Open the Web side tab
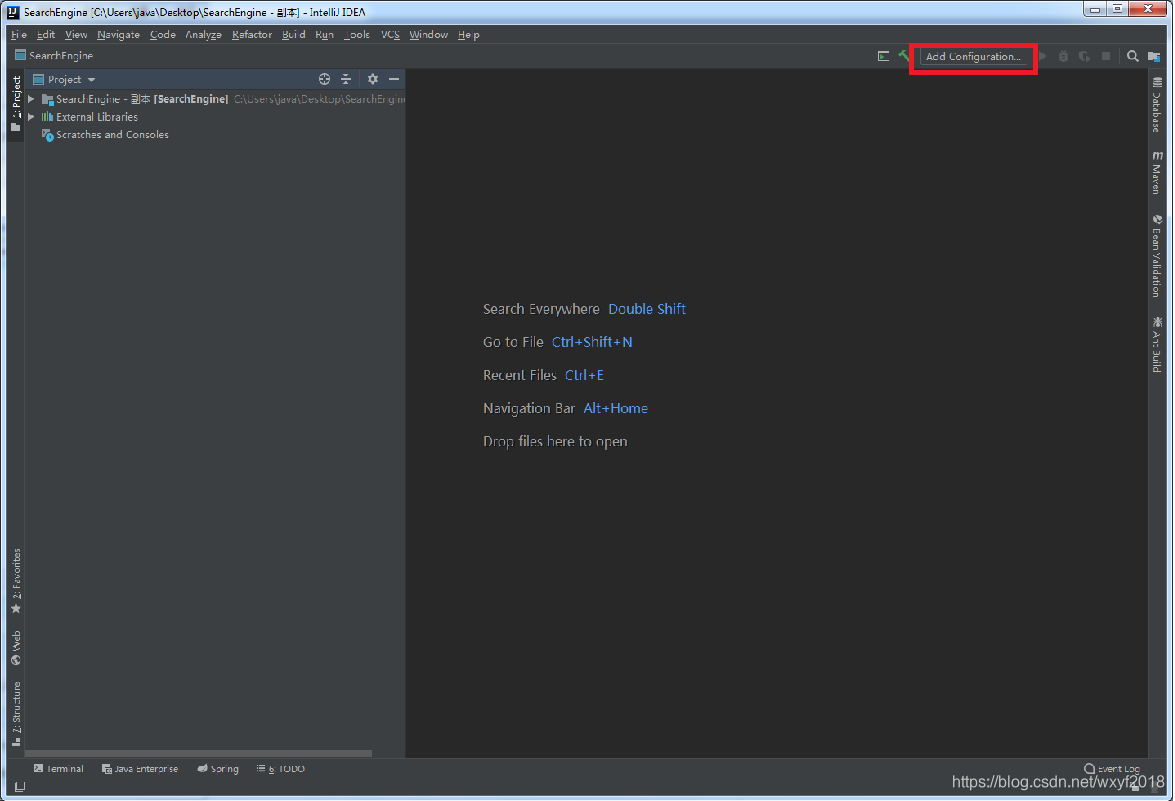Viewport: 1175px width, 801px height. 16,647
